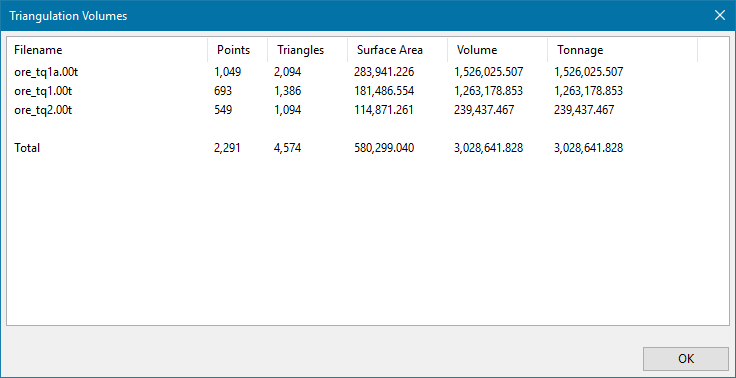Click Volume column total 3,028,641.828
The height and width of the screenshot is (378, 736).
click(489, 148)
